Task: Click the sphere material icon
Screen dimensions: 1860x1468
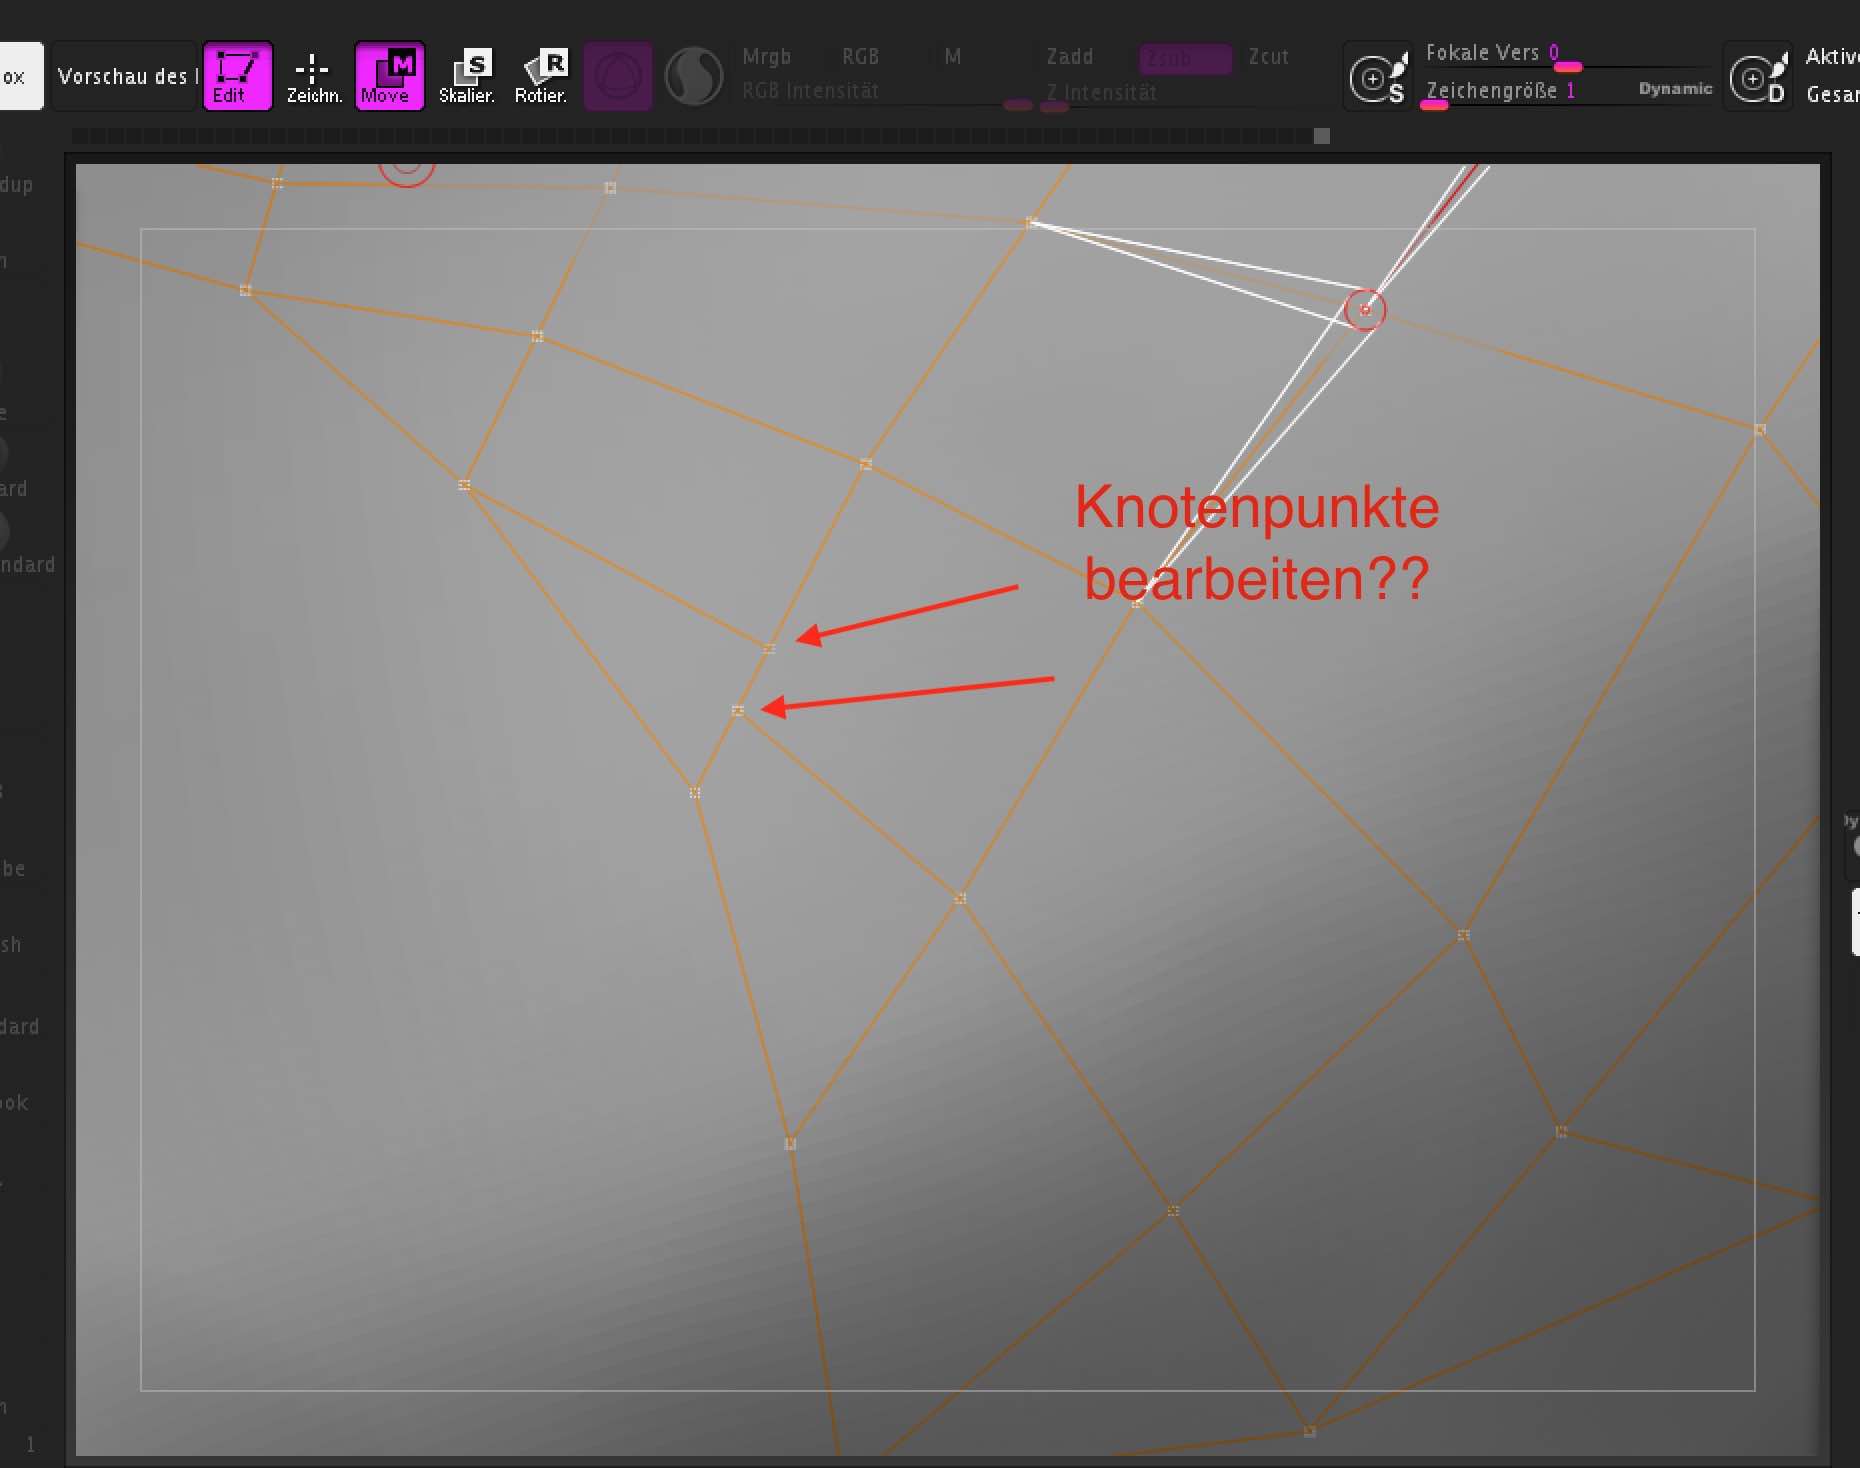Action: tap(694, 76)
